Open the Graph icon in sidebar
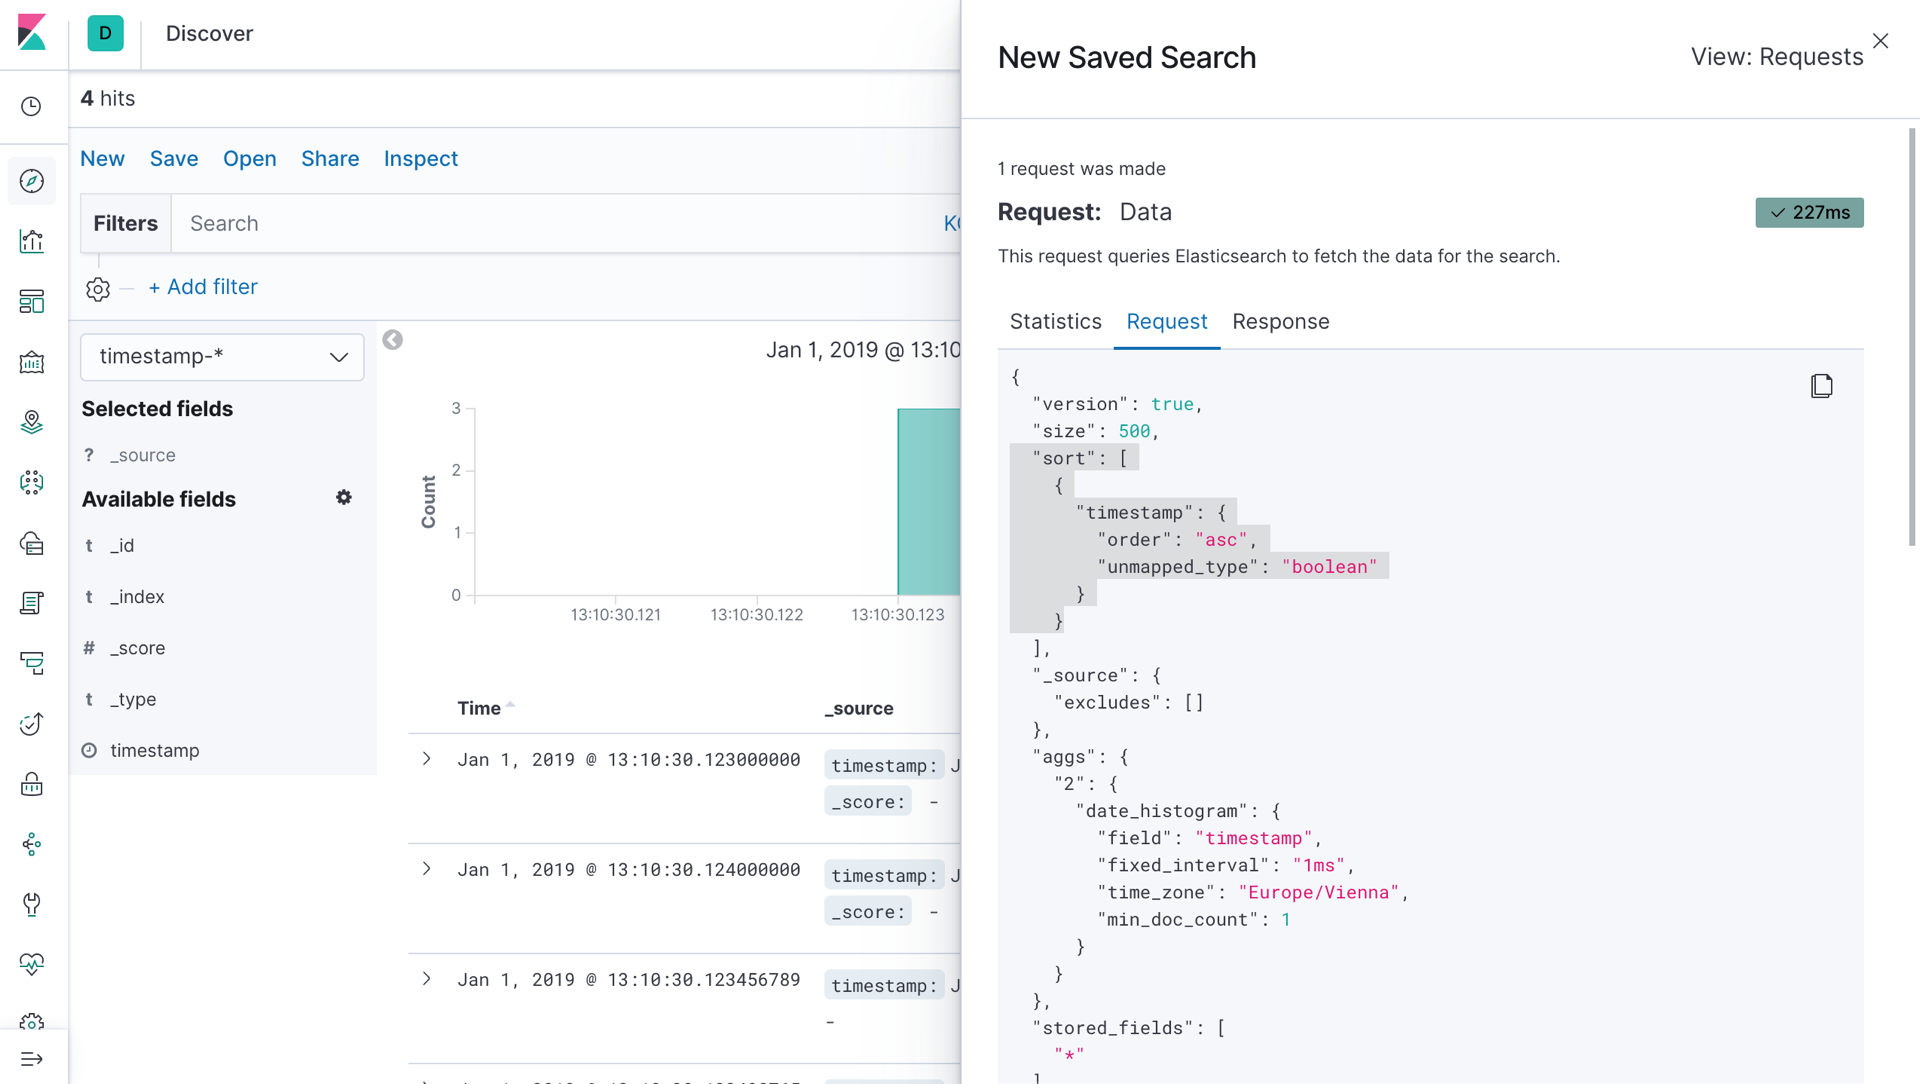 tap(32, 844)
